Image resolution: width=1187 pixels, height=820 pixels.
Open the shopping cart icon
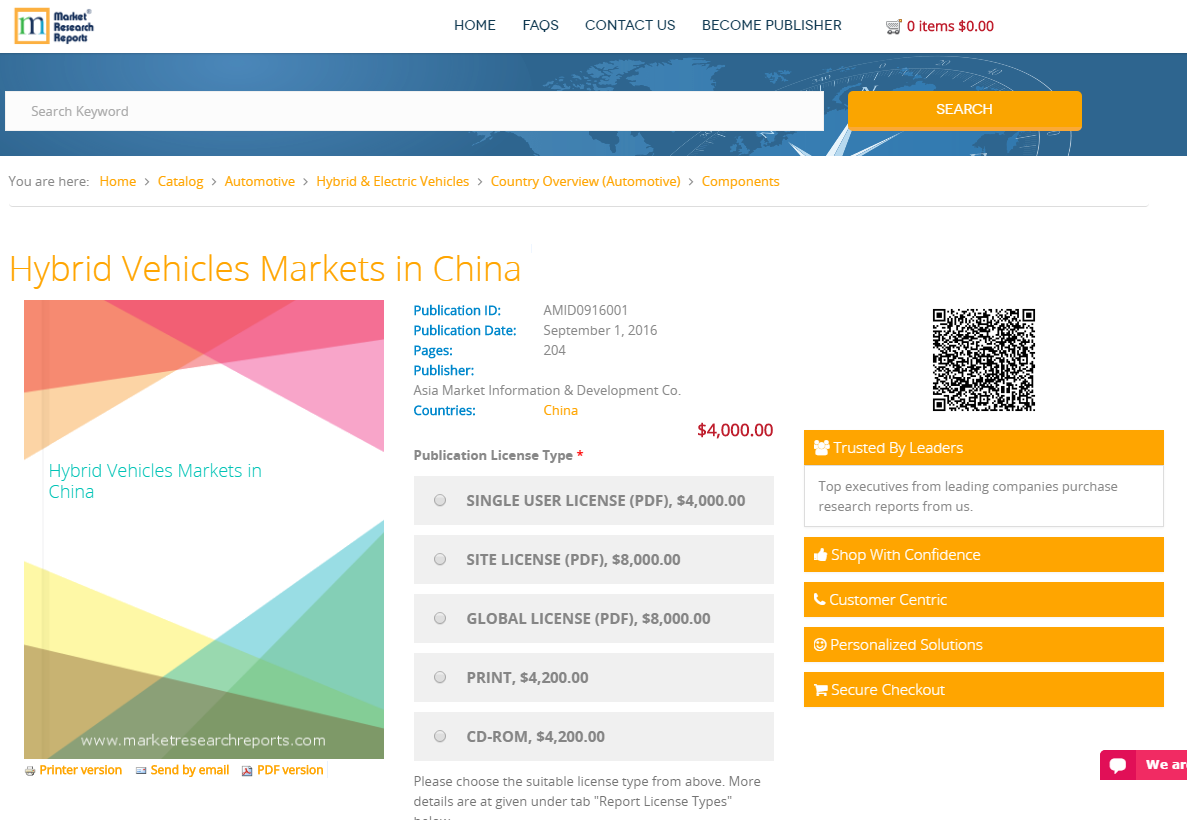(x=893, y=27)
